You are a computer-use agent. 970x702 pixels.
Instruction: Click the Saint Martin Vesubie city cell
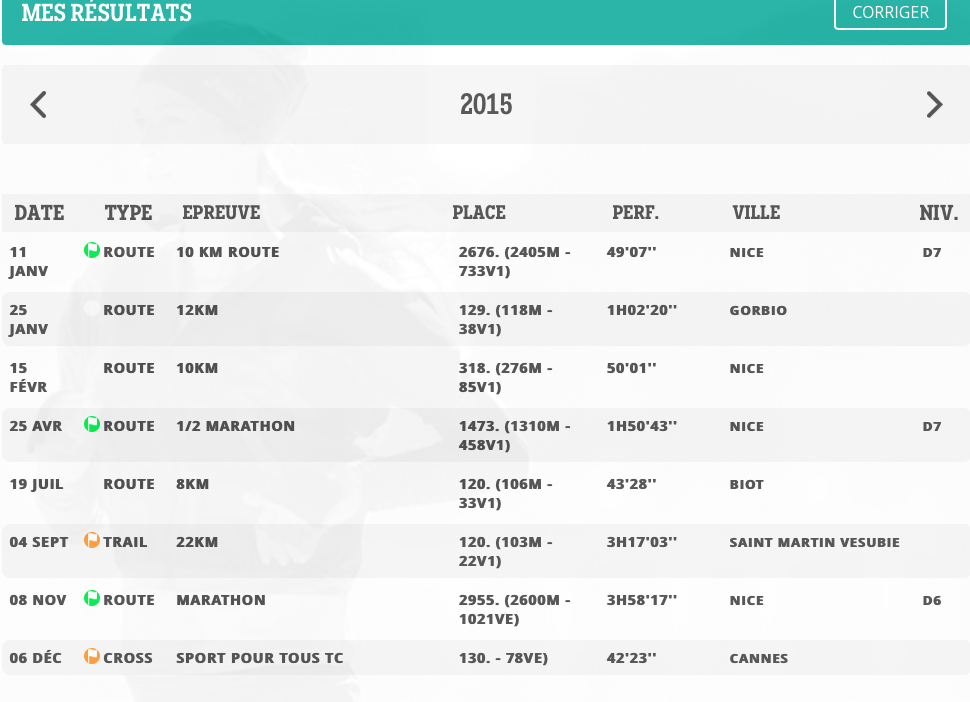(814, 543)
